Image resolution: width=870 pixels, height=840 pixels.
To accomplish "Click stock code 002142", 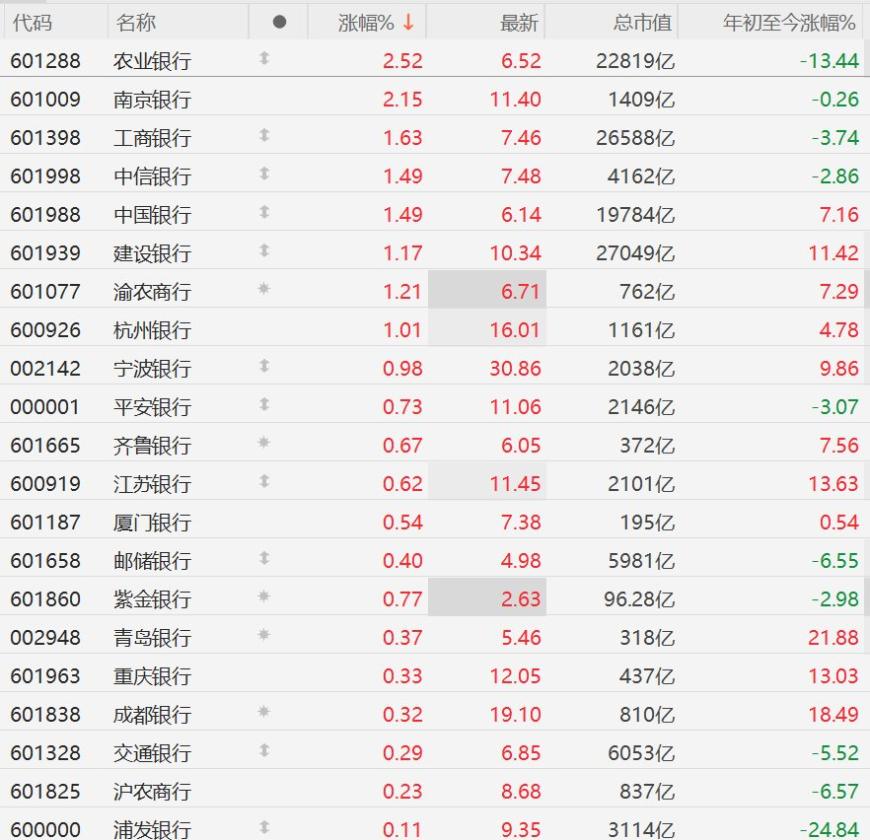I will [x=45, y=368].
